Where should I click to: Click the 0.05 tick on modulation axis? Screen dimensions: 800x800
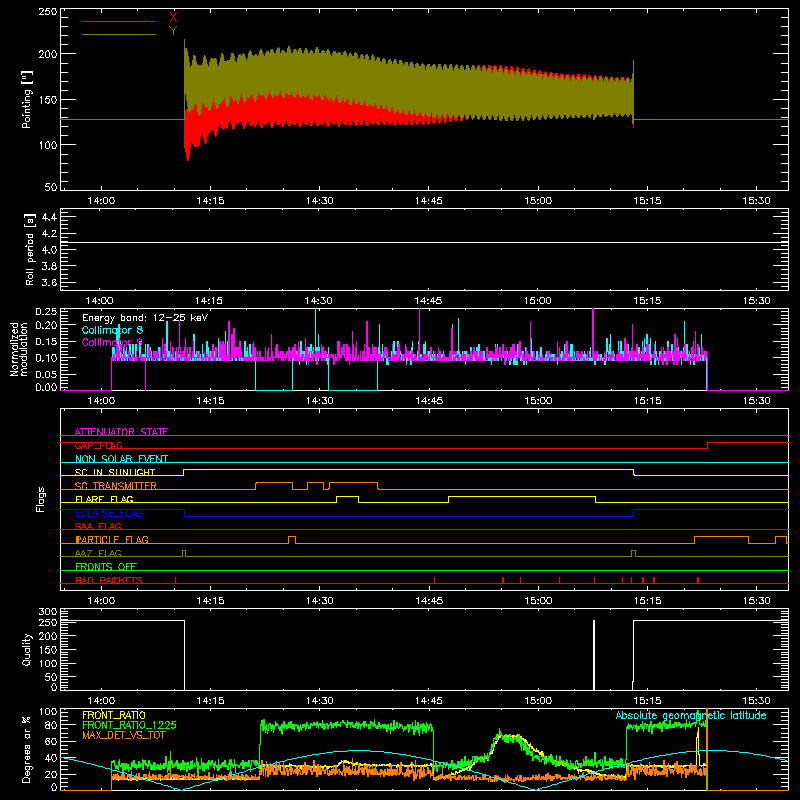point(47,374)
